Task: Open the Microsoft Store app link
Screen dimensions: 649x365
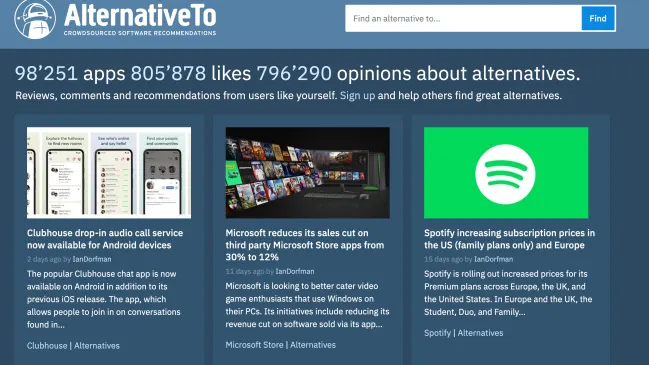Action: pos(255,345)
